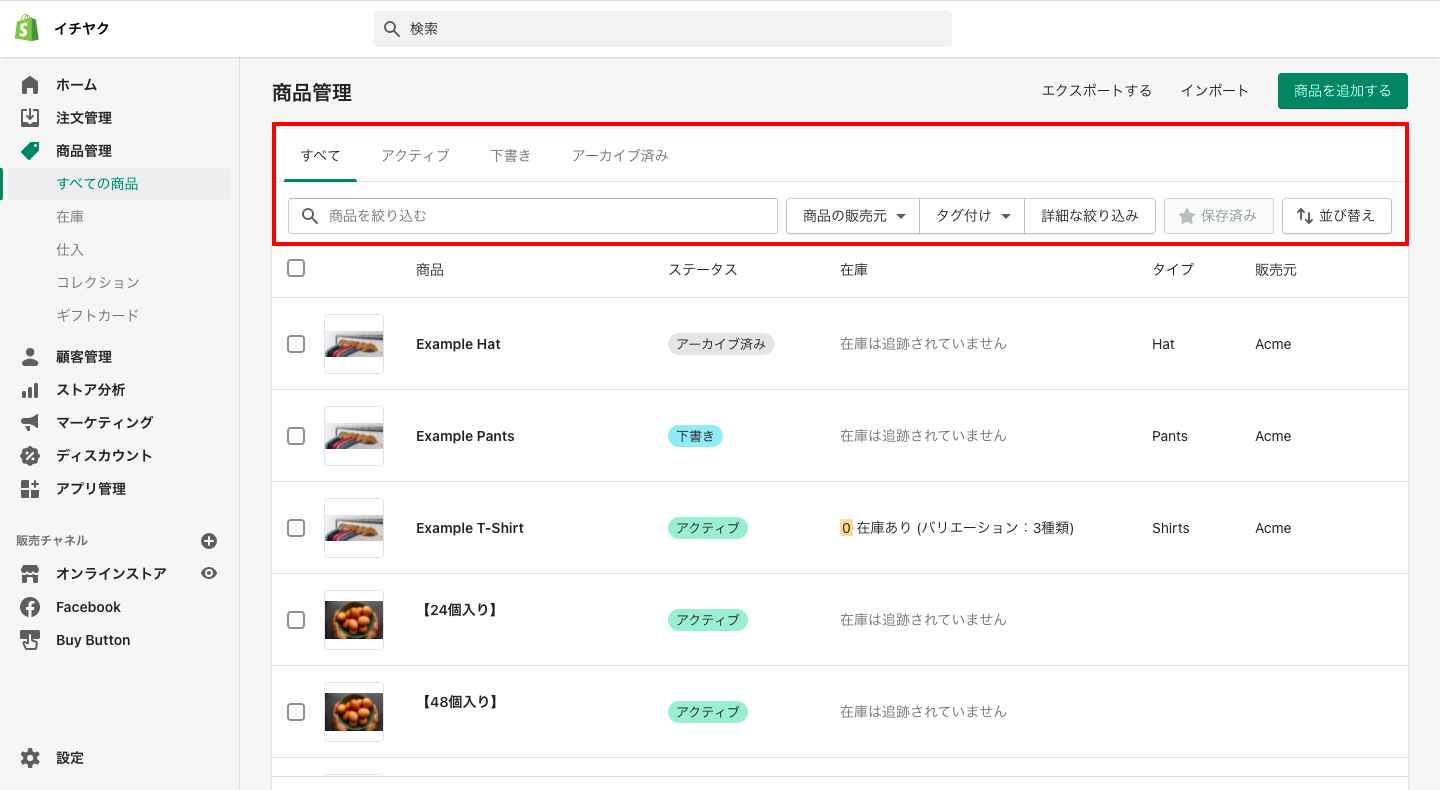
Task: Click the アーカイブ済み status badge on Example Hat
Action: pyautogui.click(x=721, y=344)
